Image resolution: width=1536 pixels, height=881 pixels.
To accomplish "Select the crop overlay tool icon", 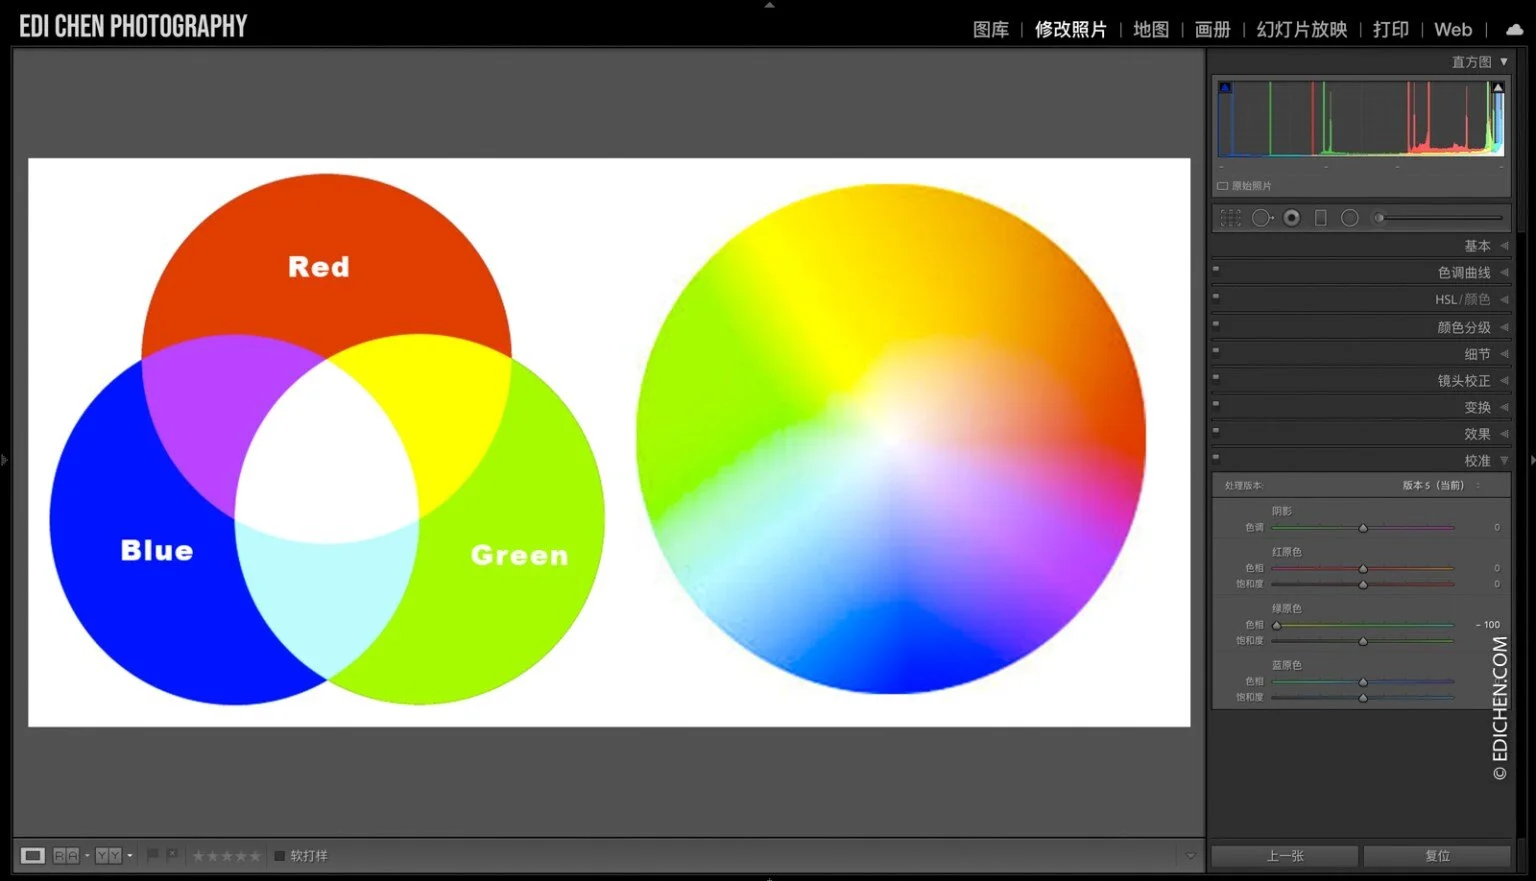I will [1231, 218].
